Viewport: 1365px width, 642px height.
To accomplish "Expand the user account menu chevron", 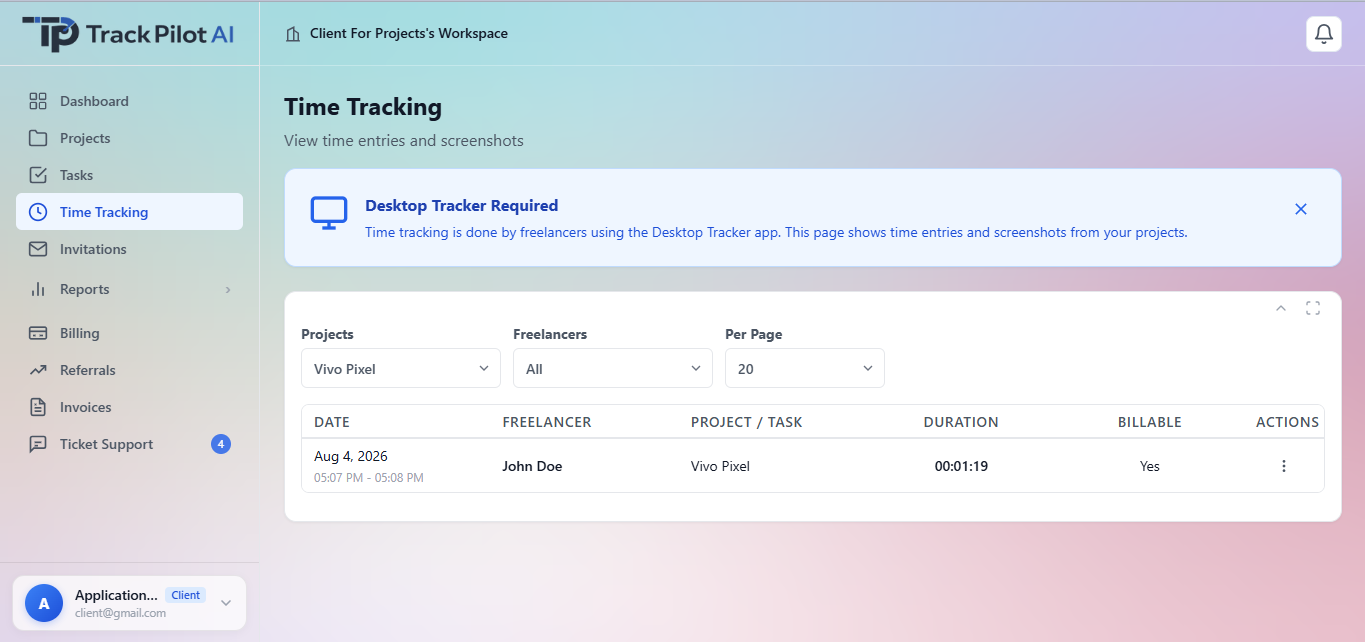I will pos(226,603).
